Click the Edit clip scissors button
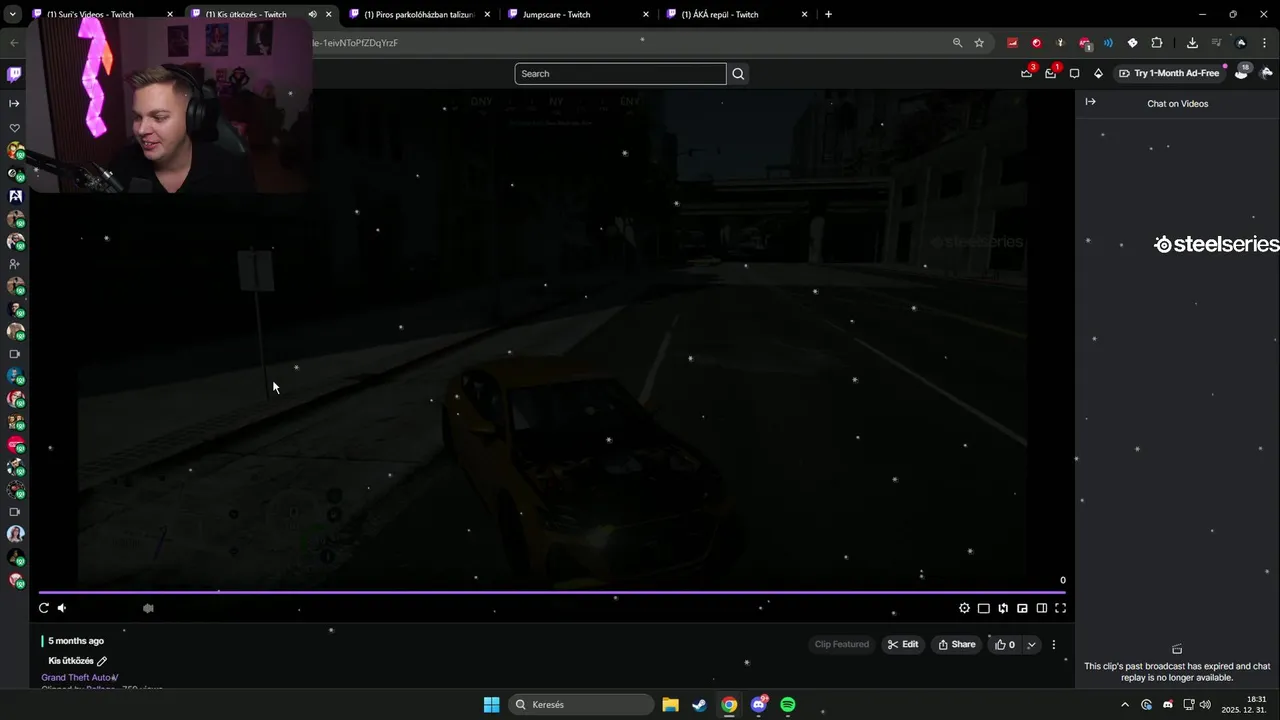The image size is (1280, 720). point(902,645)
